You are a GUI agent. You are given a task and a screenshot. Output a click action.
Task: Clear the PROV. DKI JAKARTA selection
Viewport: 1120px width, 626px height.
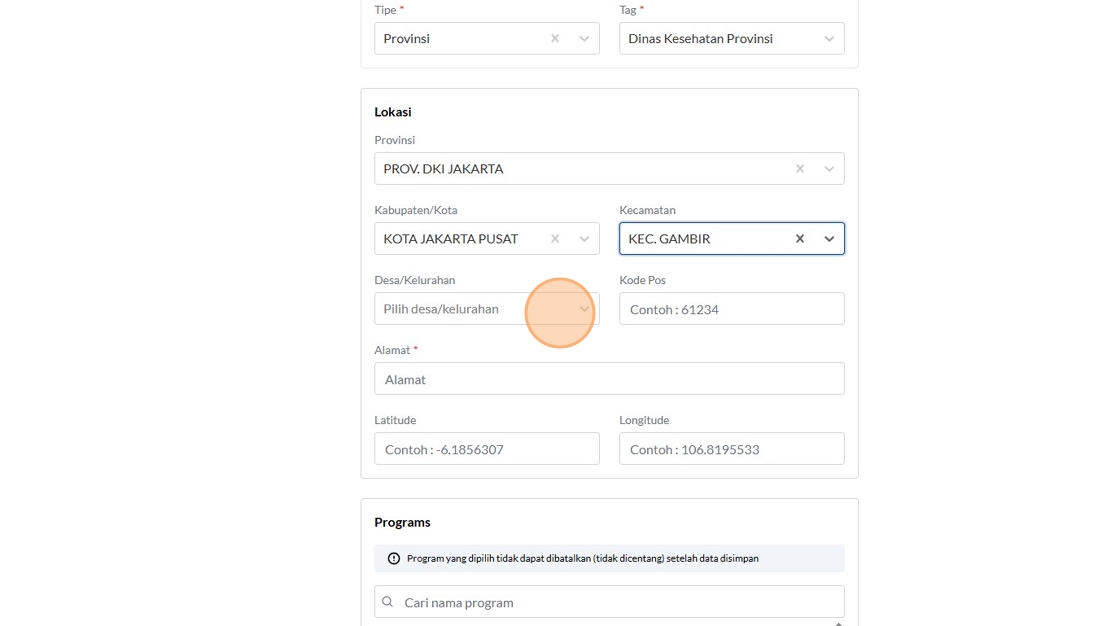pyautogui.click(x=800, y=169)
